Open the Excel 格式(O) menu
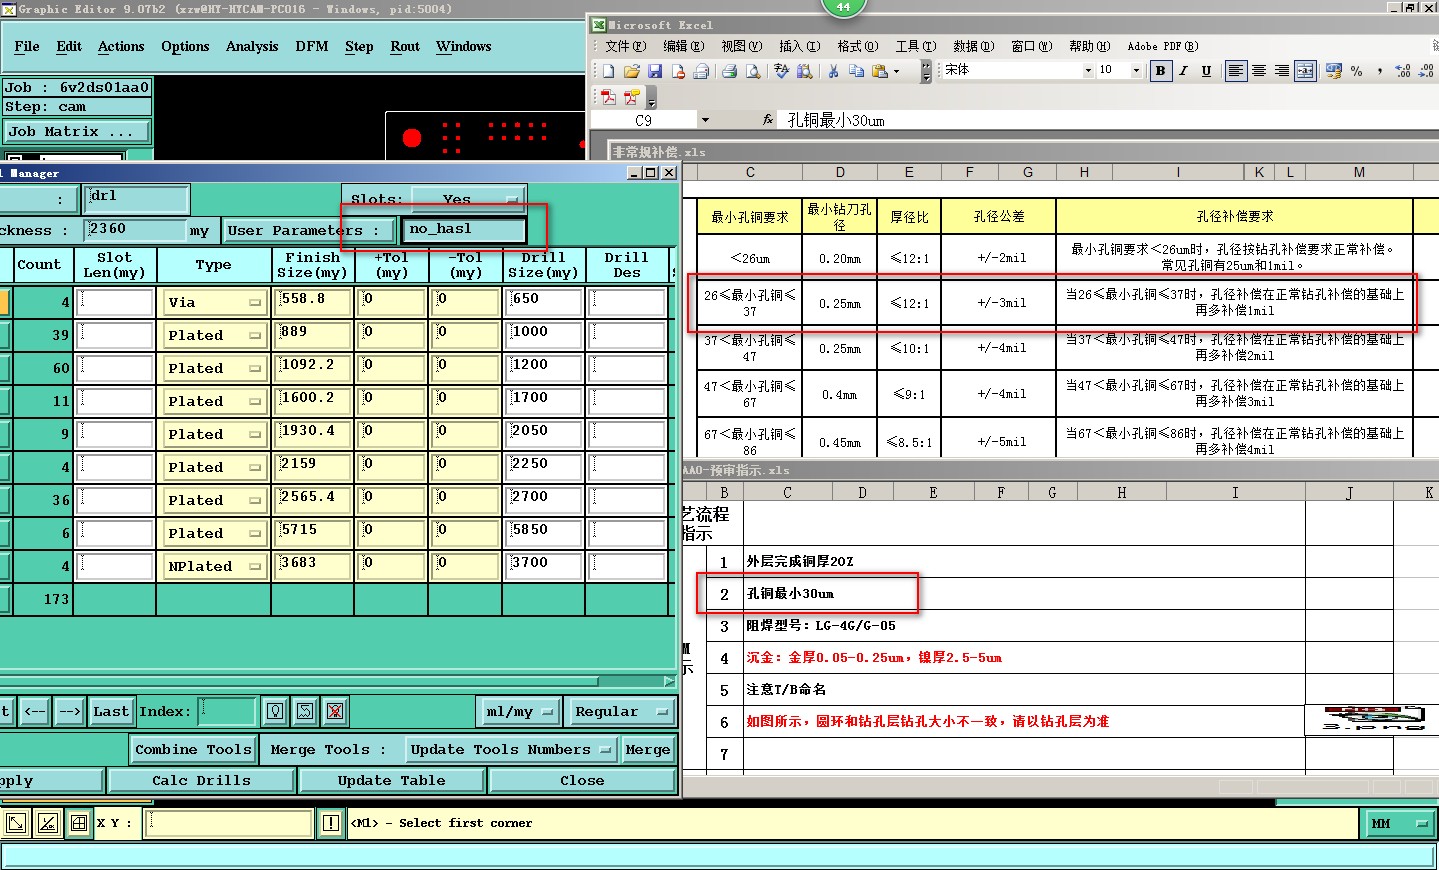Viewport: 1439px width, 870px height. point(858,46)
